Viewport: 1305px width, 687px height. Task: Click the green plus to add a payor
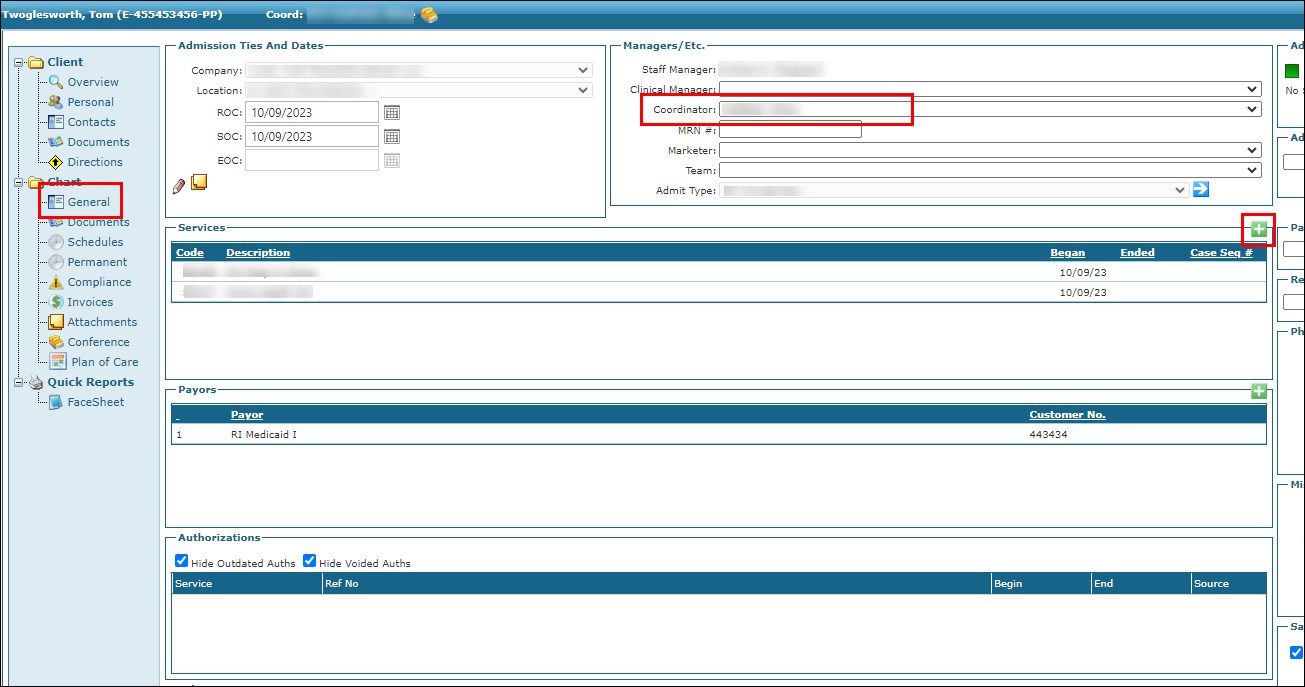point(1258,391)
